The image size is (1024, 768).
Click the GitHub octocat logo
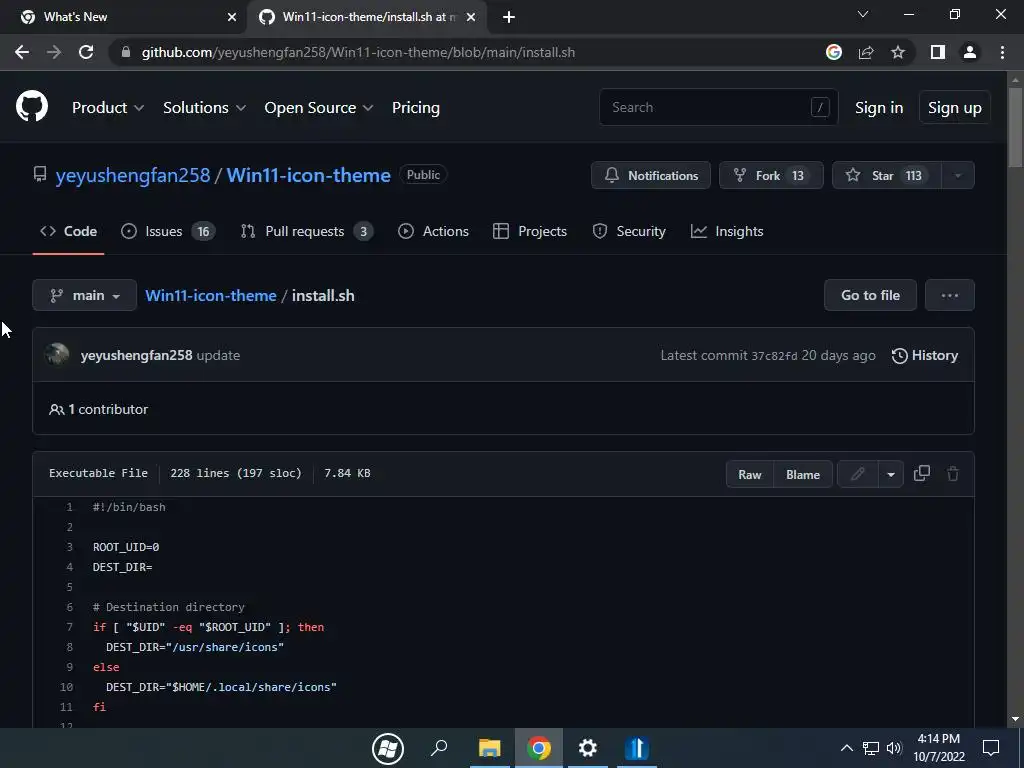(x=32, y=107)
